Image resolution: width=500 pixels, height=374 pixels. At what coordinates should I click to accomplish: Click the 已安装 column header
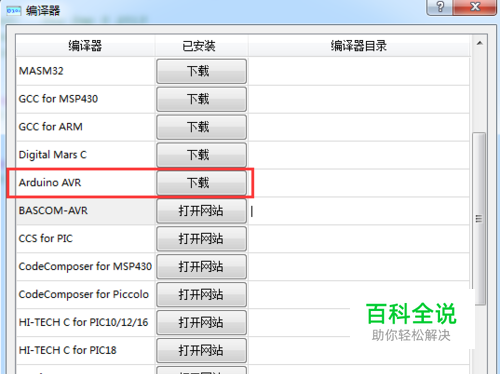(x=201, y=46)
